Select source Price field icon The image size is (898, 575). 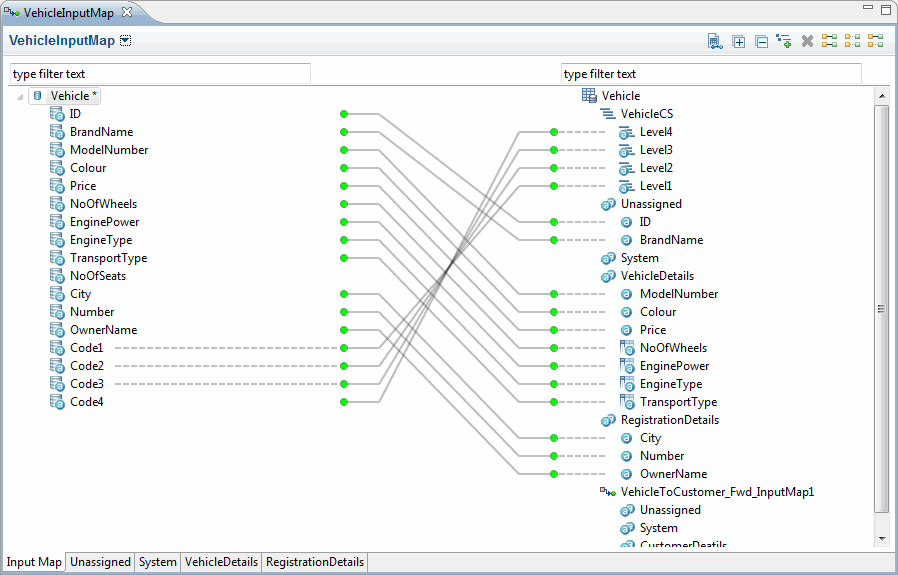pyautogui.click(x=57, y=186)
